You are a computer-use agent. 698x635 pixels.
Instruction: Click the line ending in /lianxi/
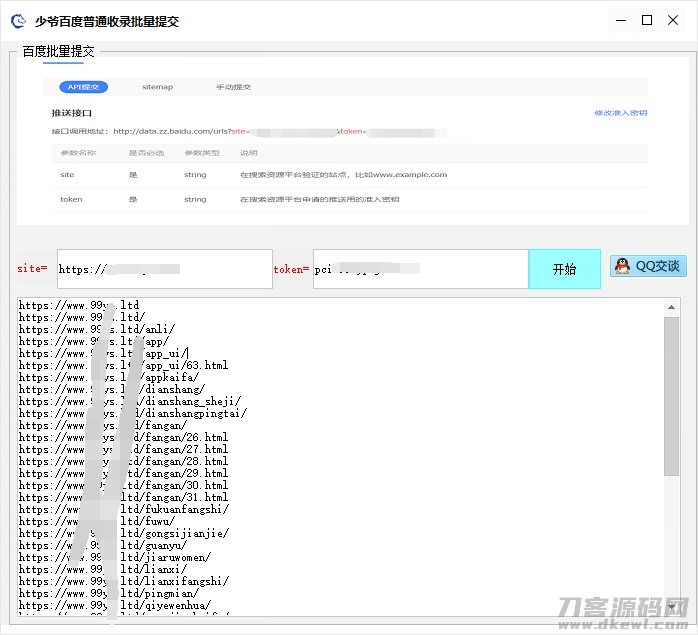click(x=103, y=570)
